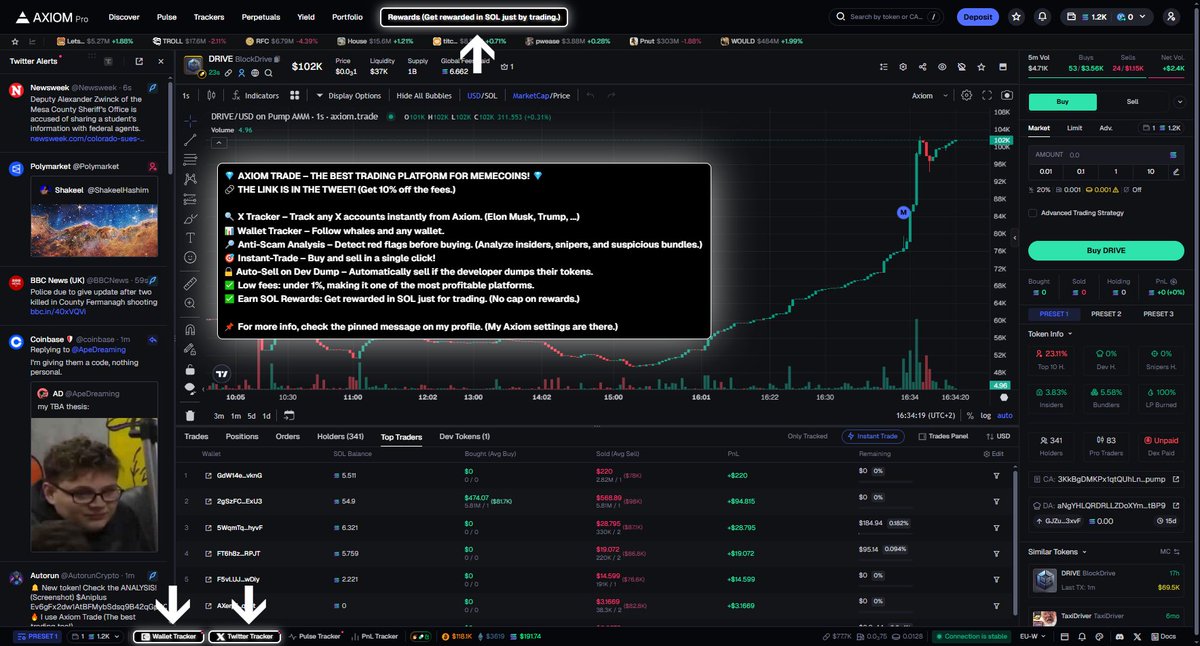Click Hide All Bubbles
This screenshot has width=1200, height=646.
click(x=424, y=96)
